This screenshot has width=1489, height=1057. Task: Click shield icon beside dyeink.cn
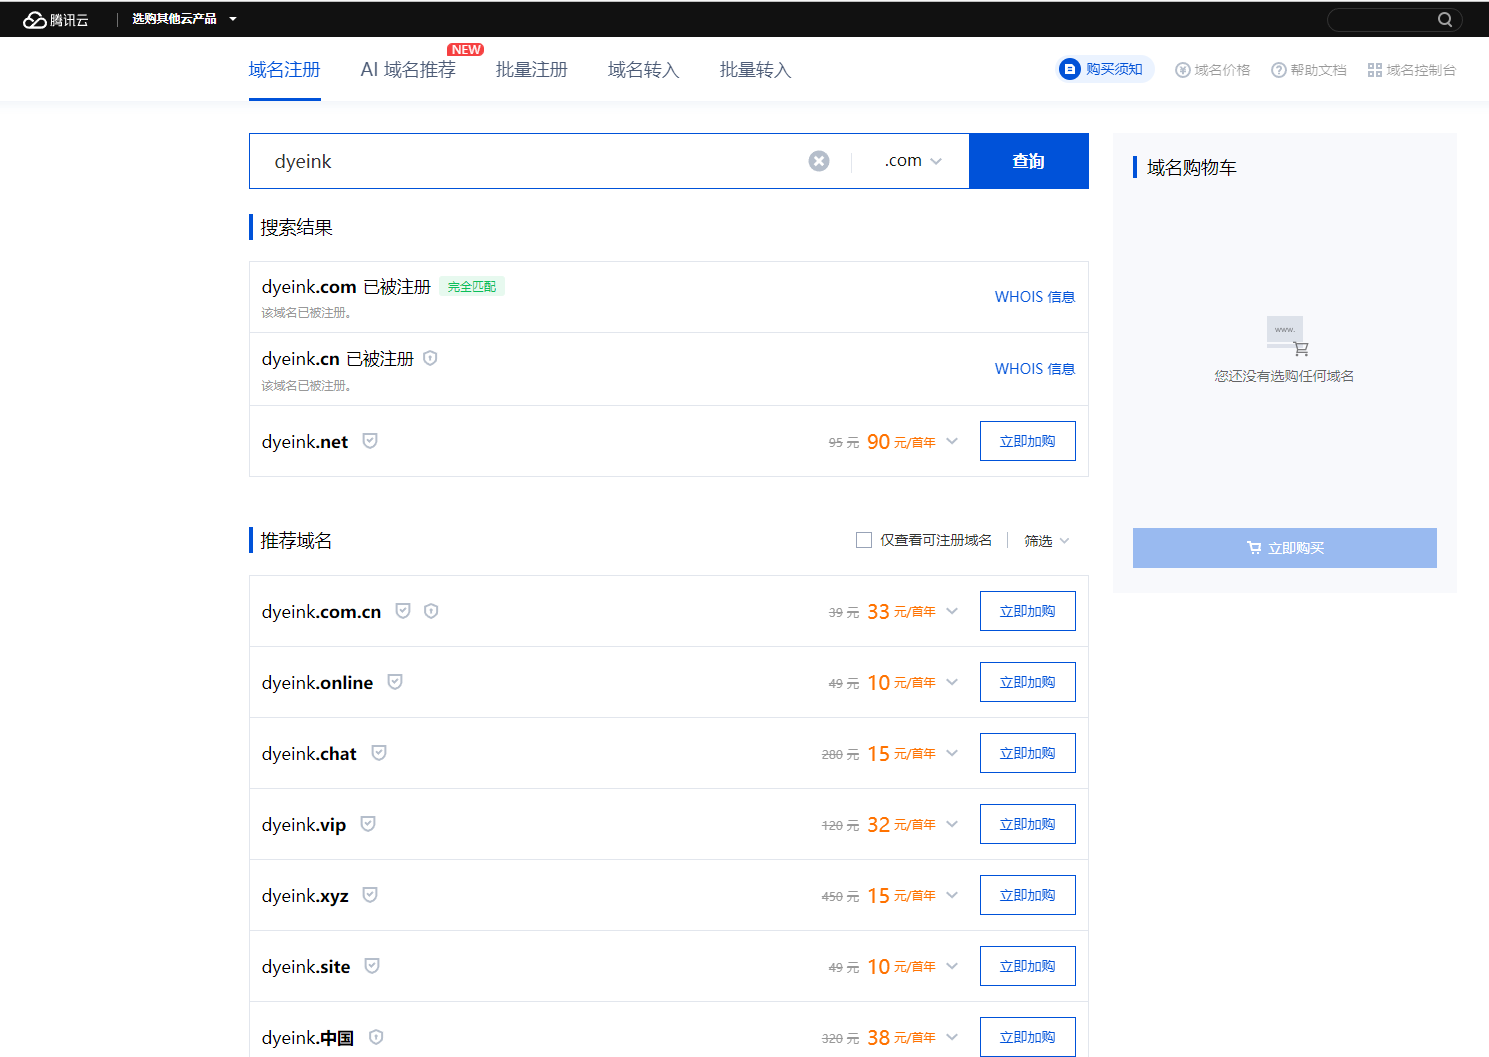point(430,358)
